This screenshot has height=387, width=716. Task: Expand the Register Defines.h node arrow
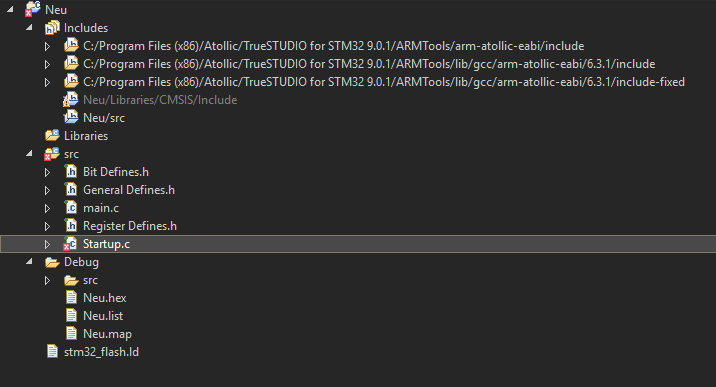coord(47,226)
